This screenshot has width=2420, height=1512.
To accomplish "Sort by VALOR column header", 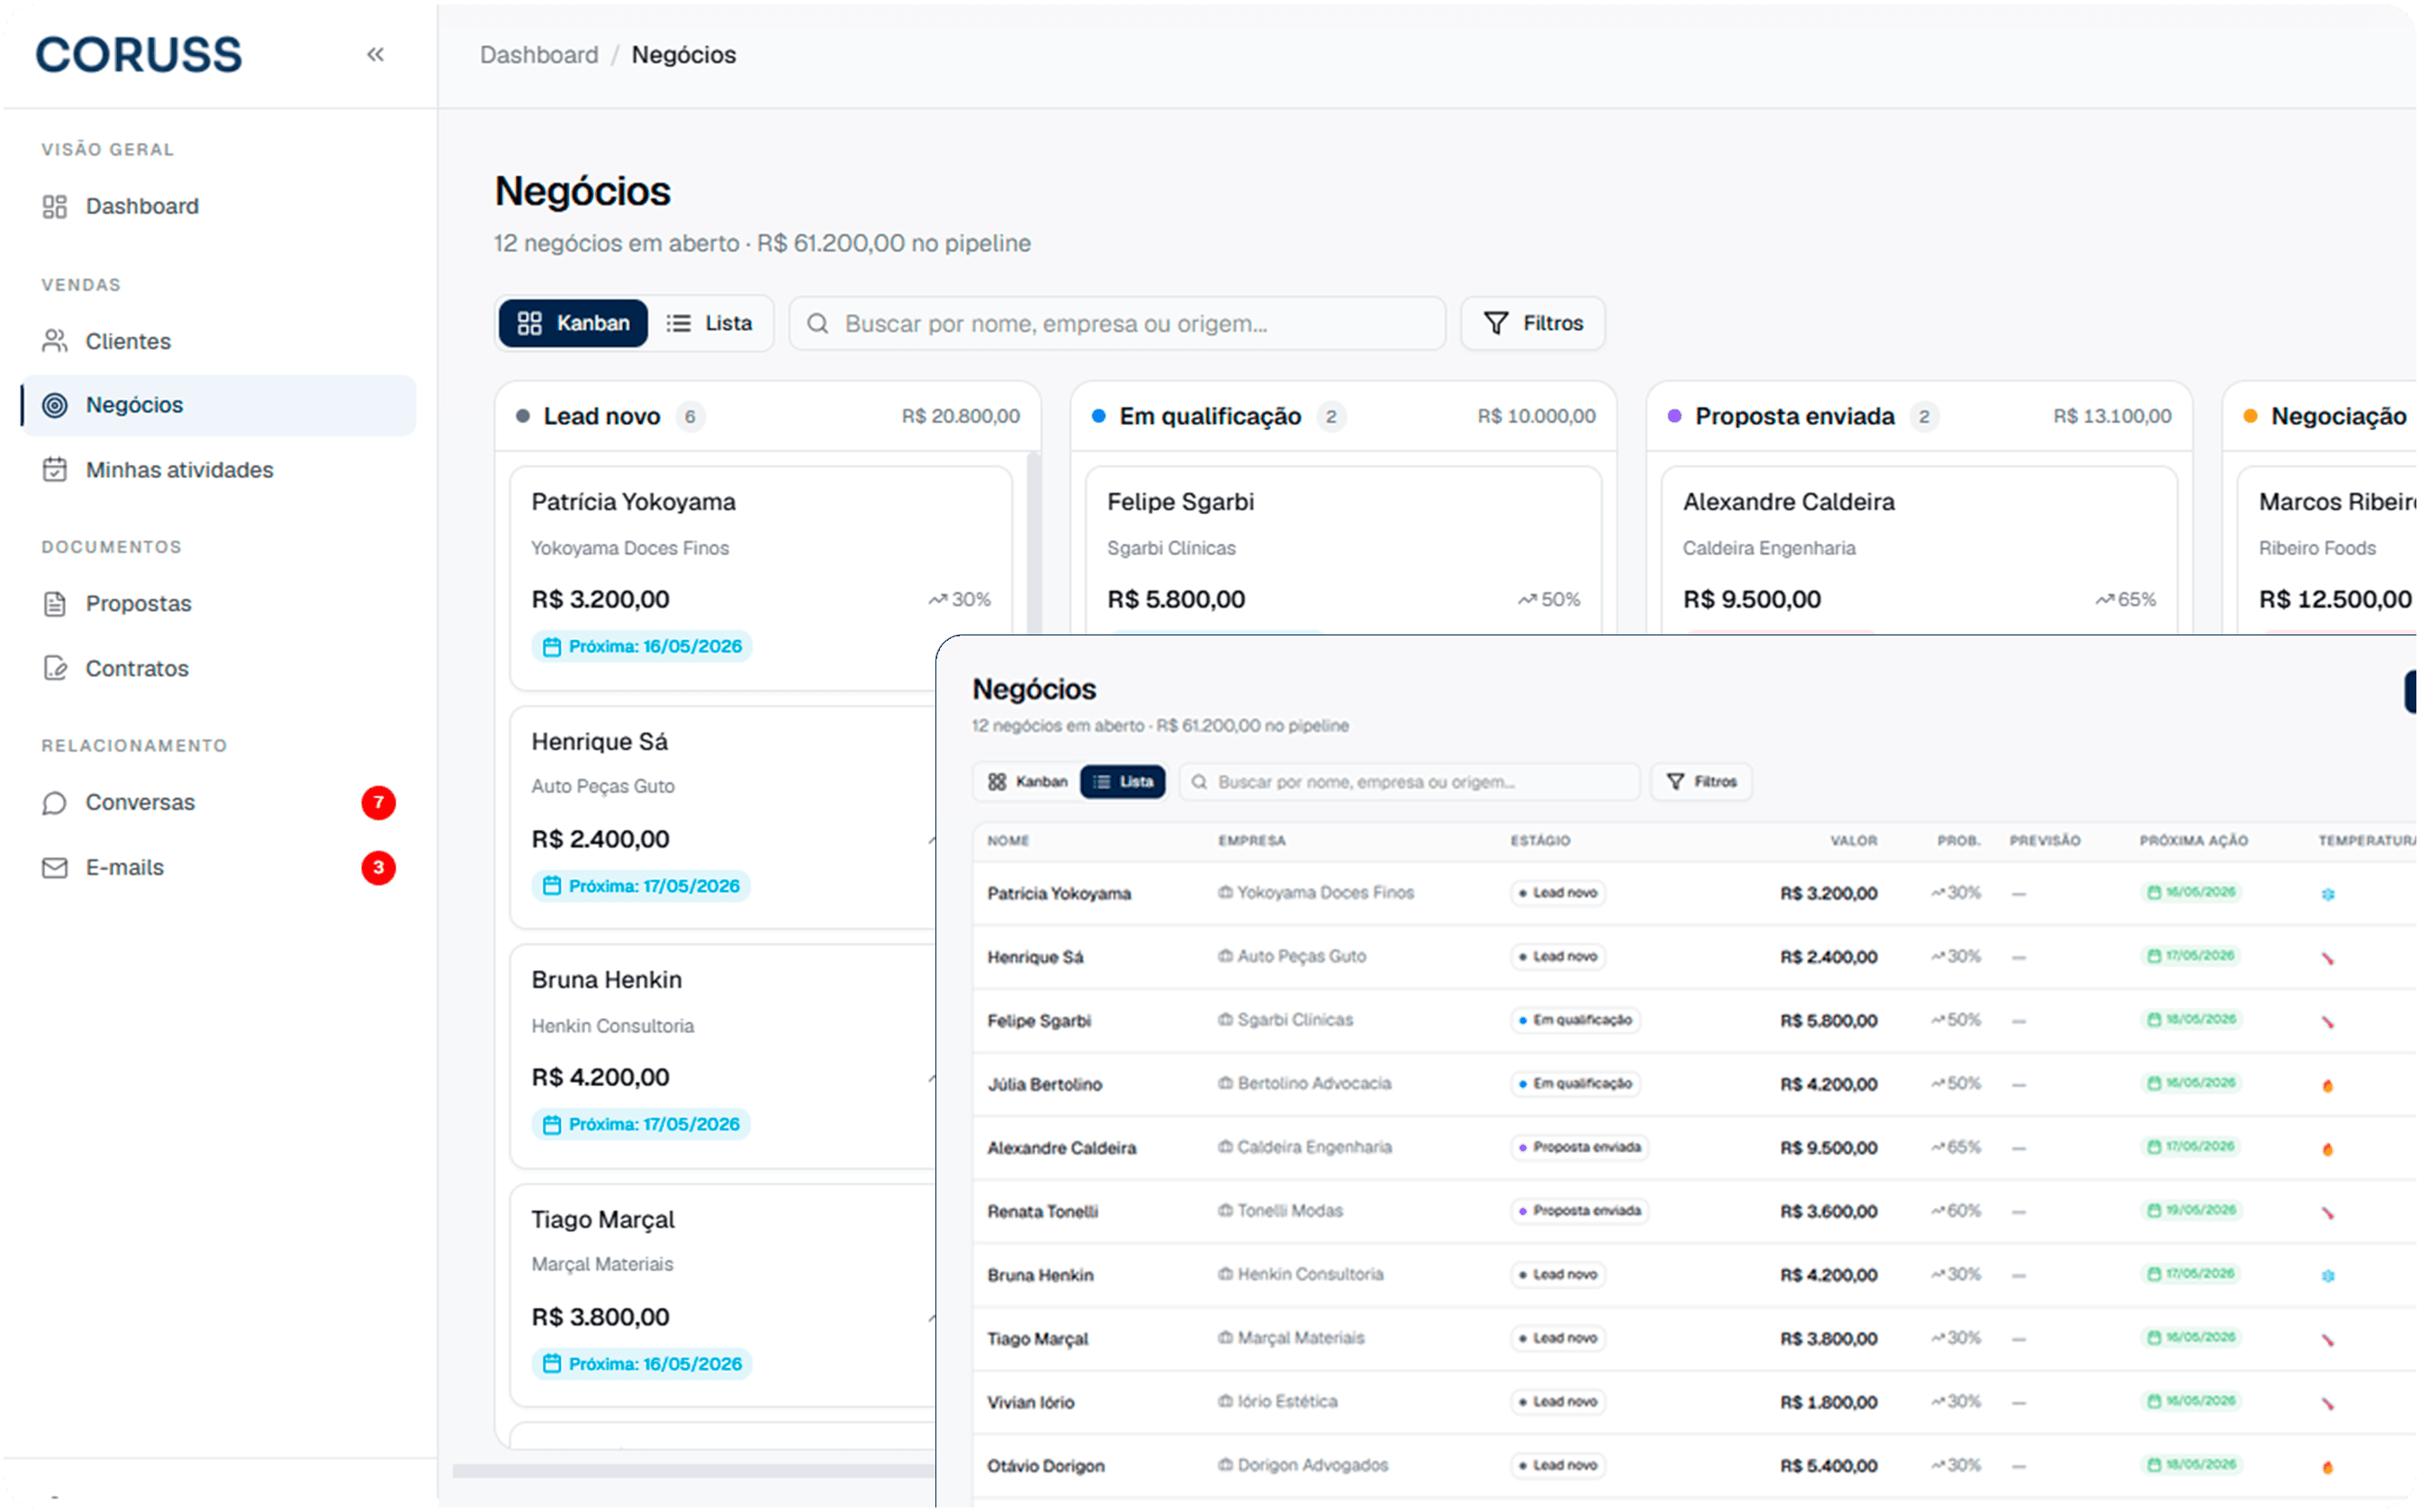I will (x=1854, y=841).
